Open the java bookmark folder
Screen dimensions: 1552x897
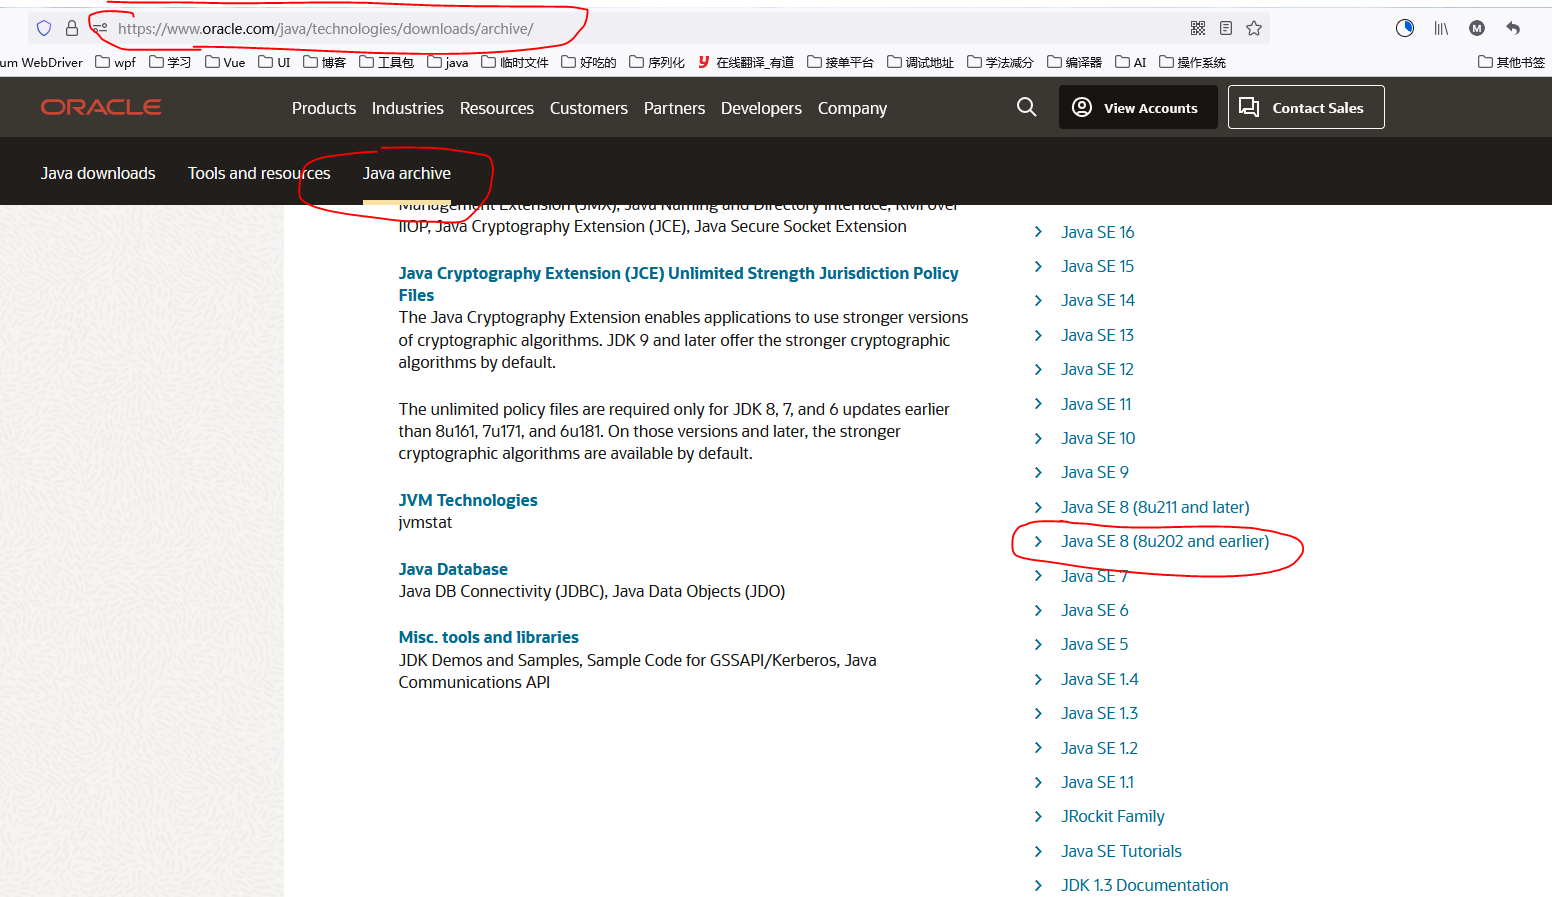pyautogui.click(x=448, y=62)
